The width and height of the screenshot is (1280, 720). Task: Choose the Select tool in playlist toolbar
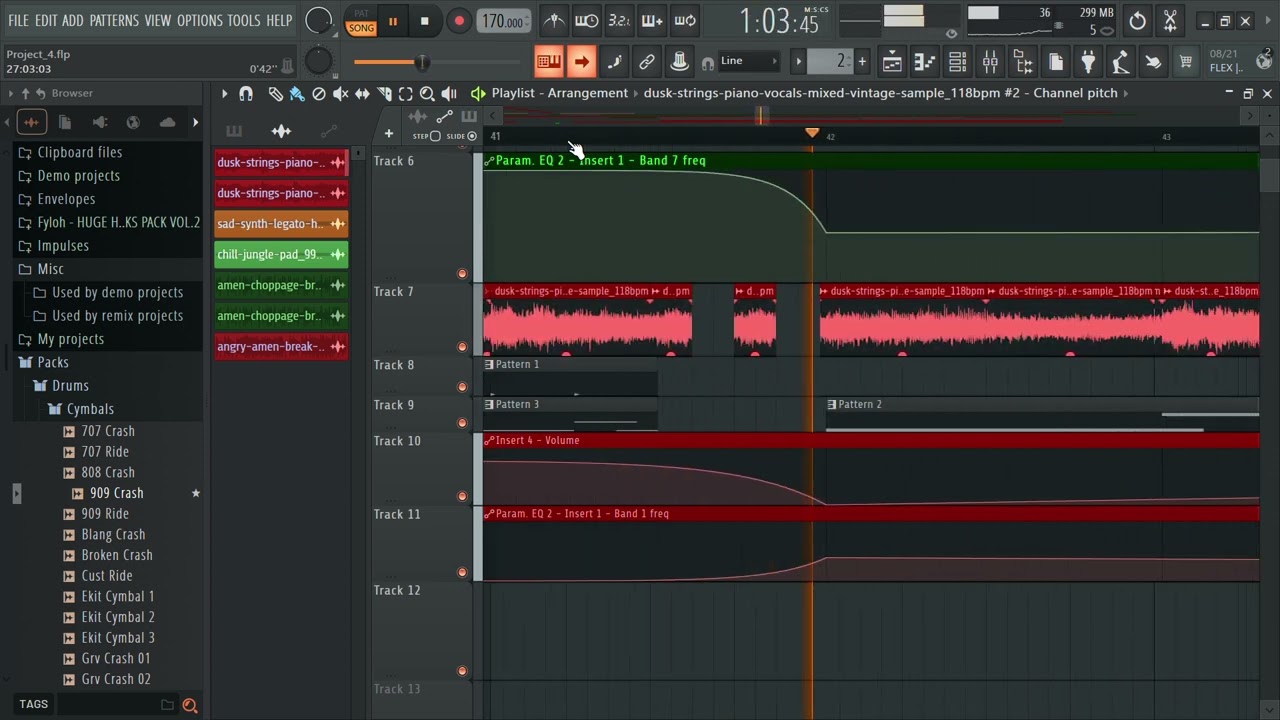(405, 93)
